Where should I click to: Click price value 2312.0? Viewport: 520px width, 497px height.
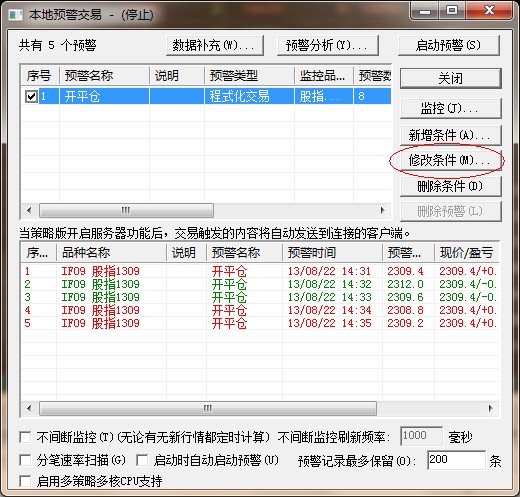pyautogui.click(x=405, y=284)
